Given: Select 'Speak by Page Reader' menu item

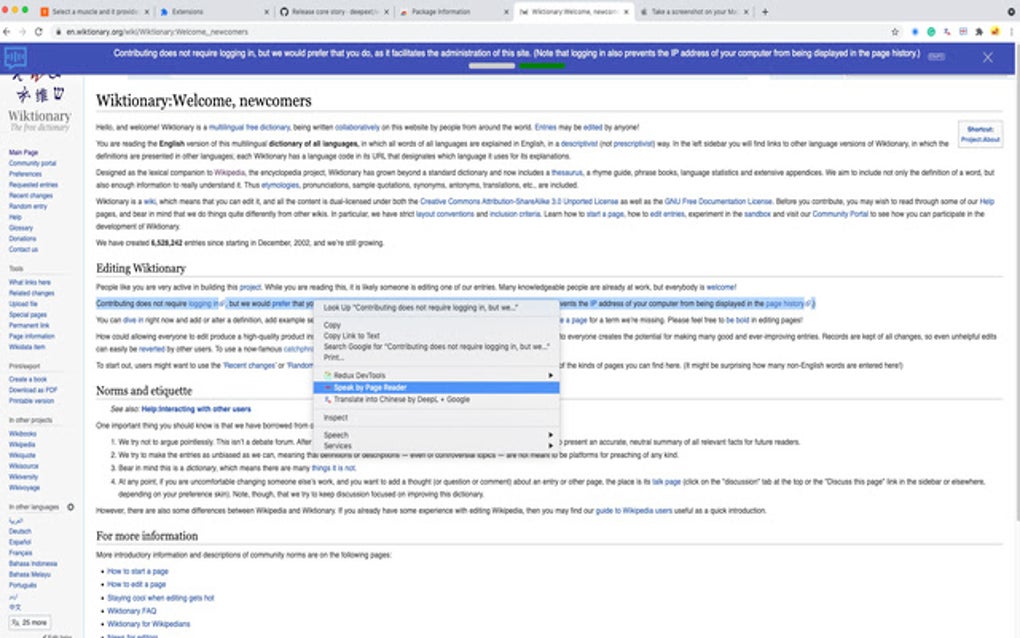Looking at the screenshot, I should tap(436, 388).
